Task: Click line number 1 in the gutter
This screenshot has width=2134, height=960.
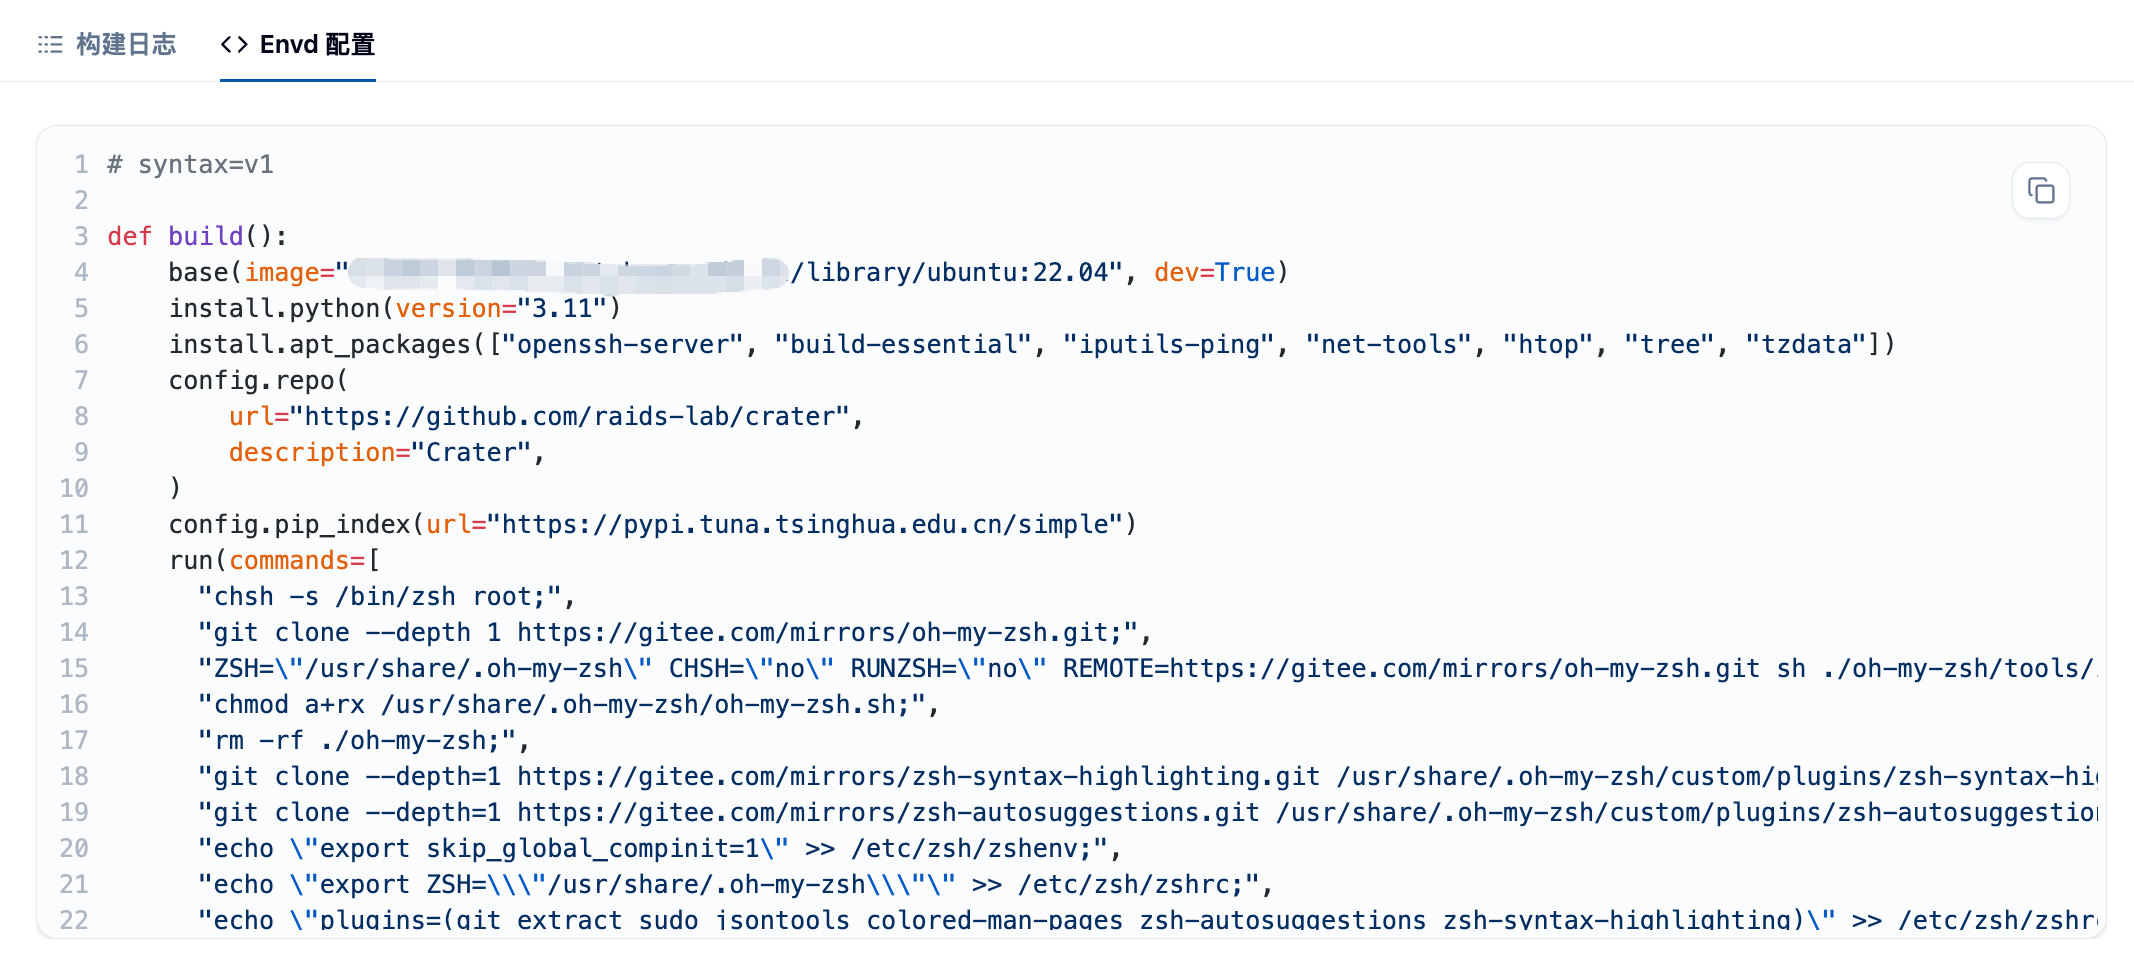Action: coord(81,164)
